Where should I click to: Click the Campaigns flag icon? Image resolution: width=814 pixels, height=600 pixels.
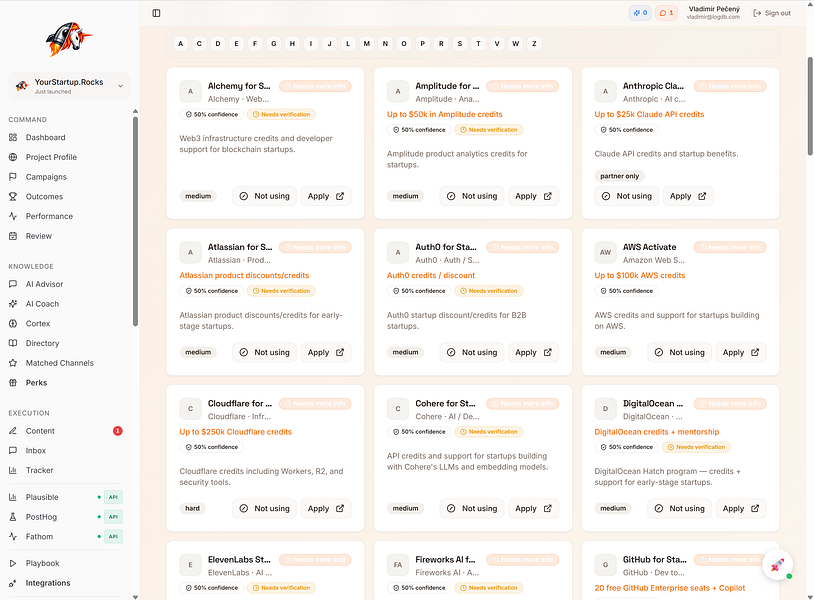coord(13,177)
